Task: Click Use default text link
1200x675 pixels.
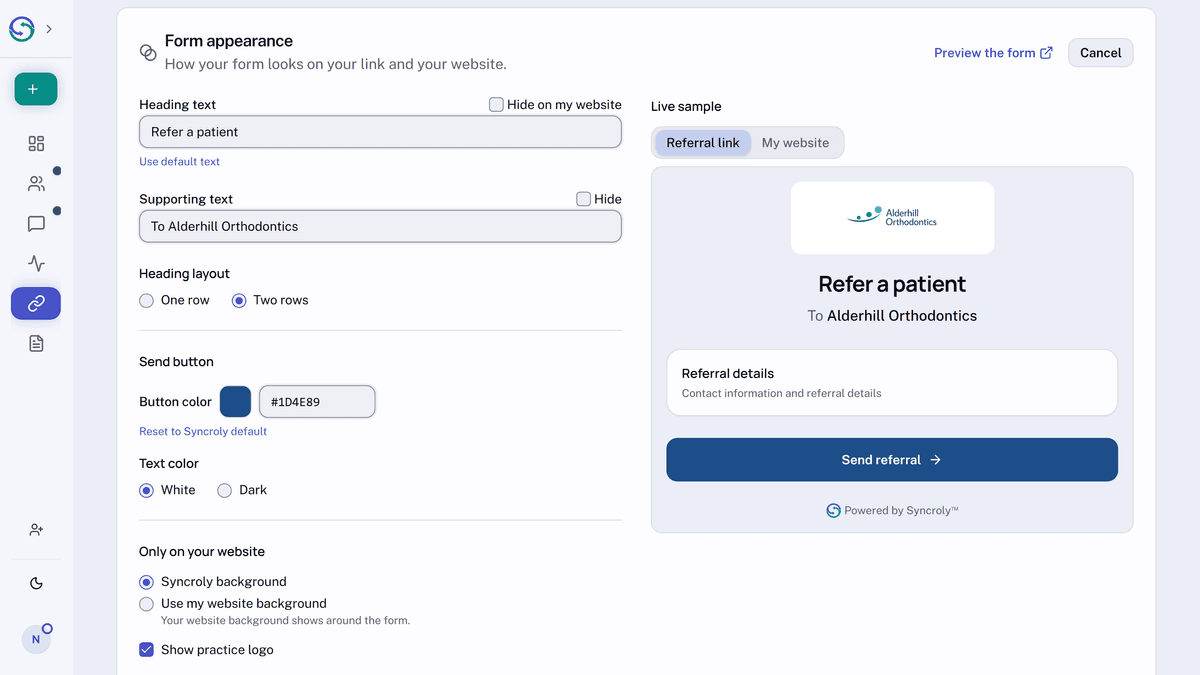Action: (179, 162)
